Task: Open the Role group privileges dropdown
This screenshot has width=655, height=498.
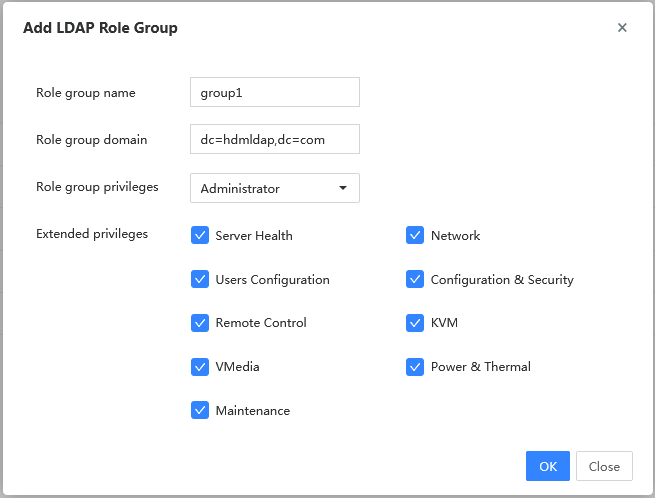Action: [275, 188]
